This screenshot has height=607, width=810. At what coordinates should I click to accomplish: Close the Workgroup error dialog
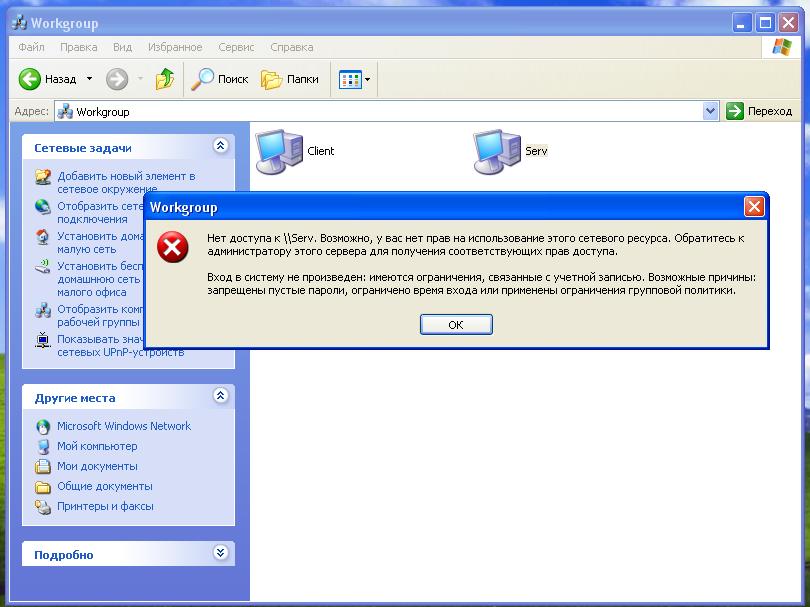click(x=754, y=207)
